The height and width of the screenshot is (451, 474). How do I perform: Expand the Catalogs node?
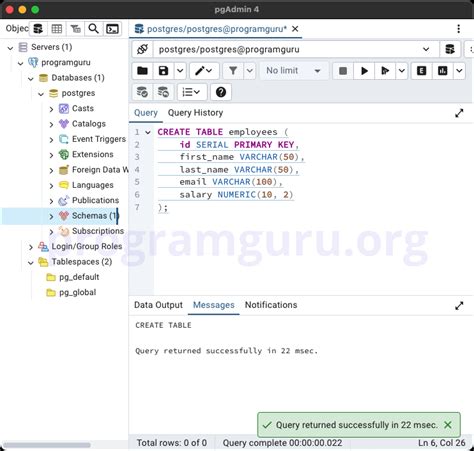[x=51, y=124]
